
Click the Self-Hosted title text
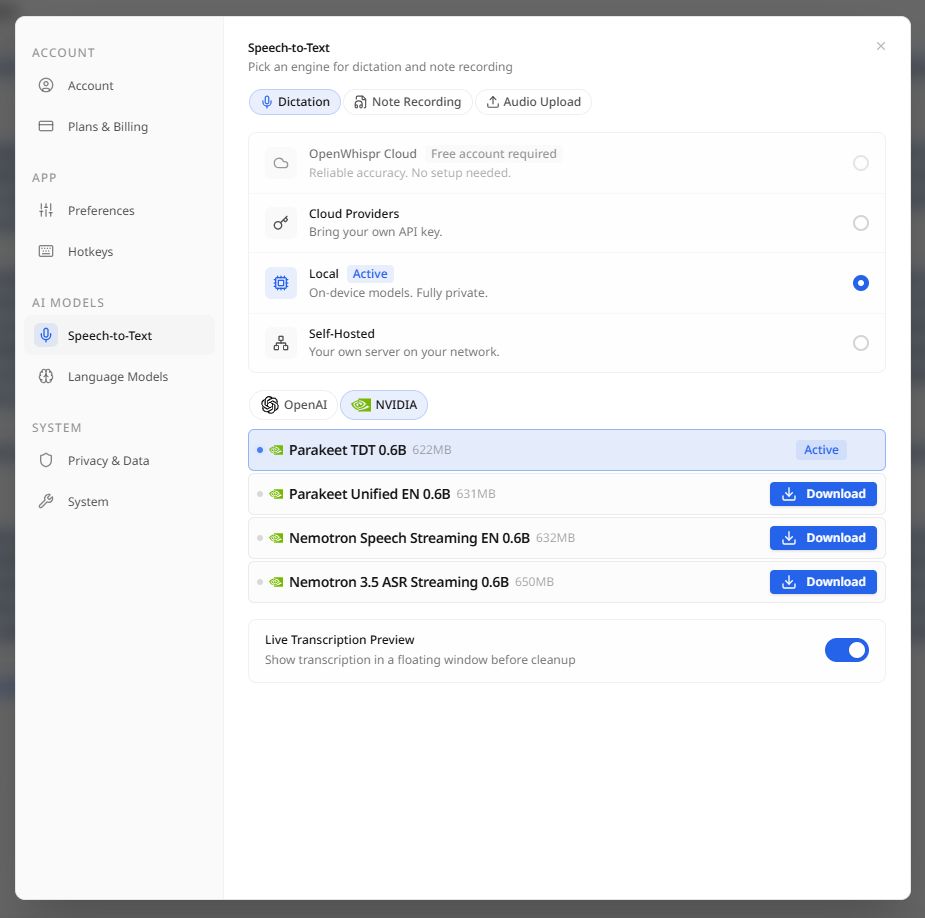click(342, 334)
